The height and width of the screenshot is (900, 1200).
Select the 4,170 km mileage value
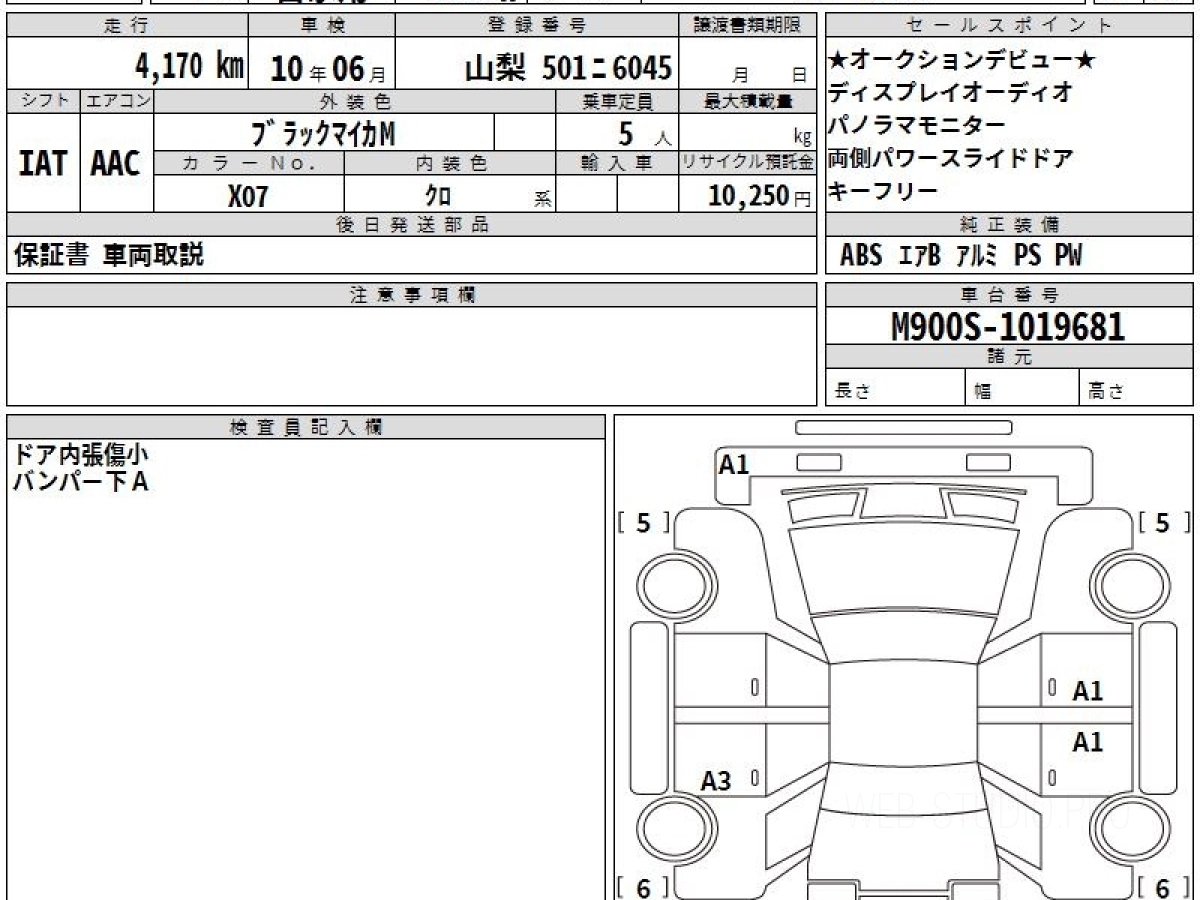pyautogui.click(x=189, y=68)
